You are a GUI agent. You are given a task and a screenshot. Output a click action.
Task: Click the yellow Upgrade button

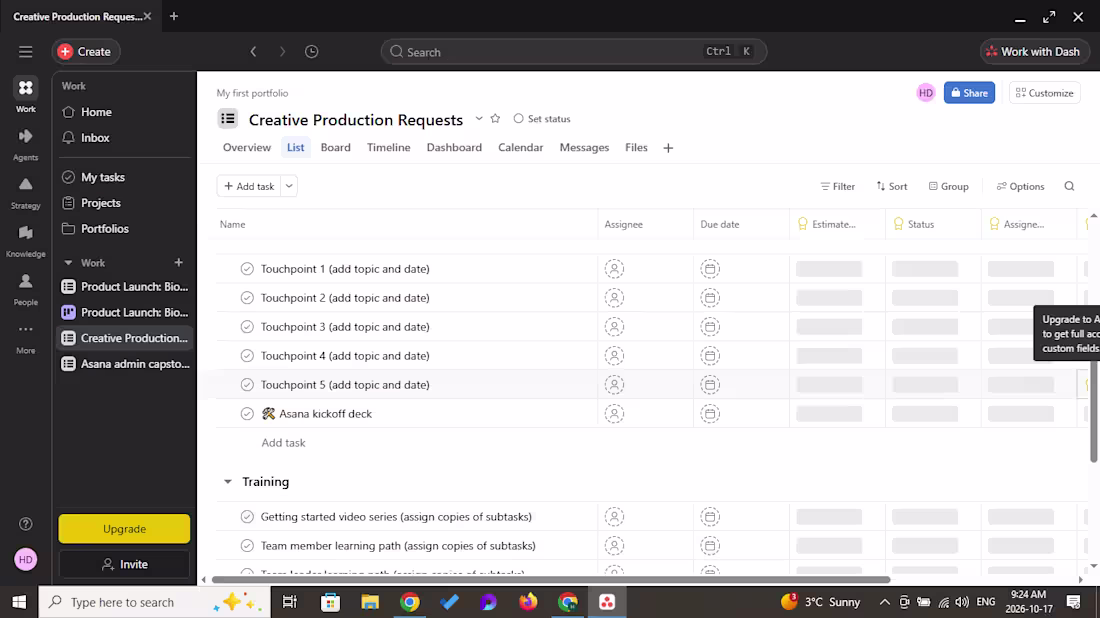[x=124, y=529]
